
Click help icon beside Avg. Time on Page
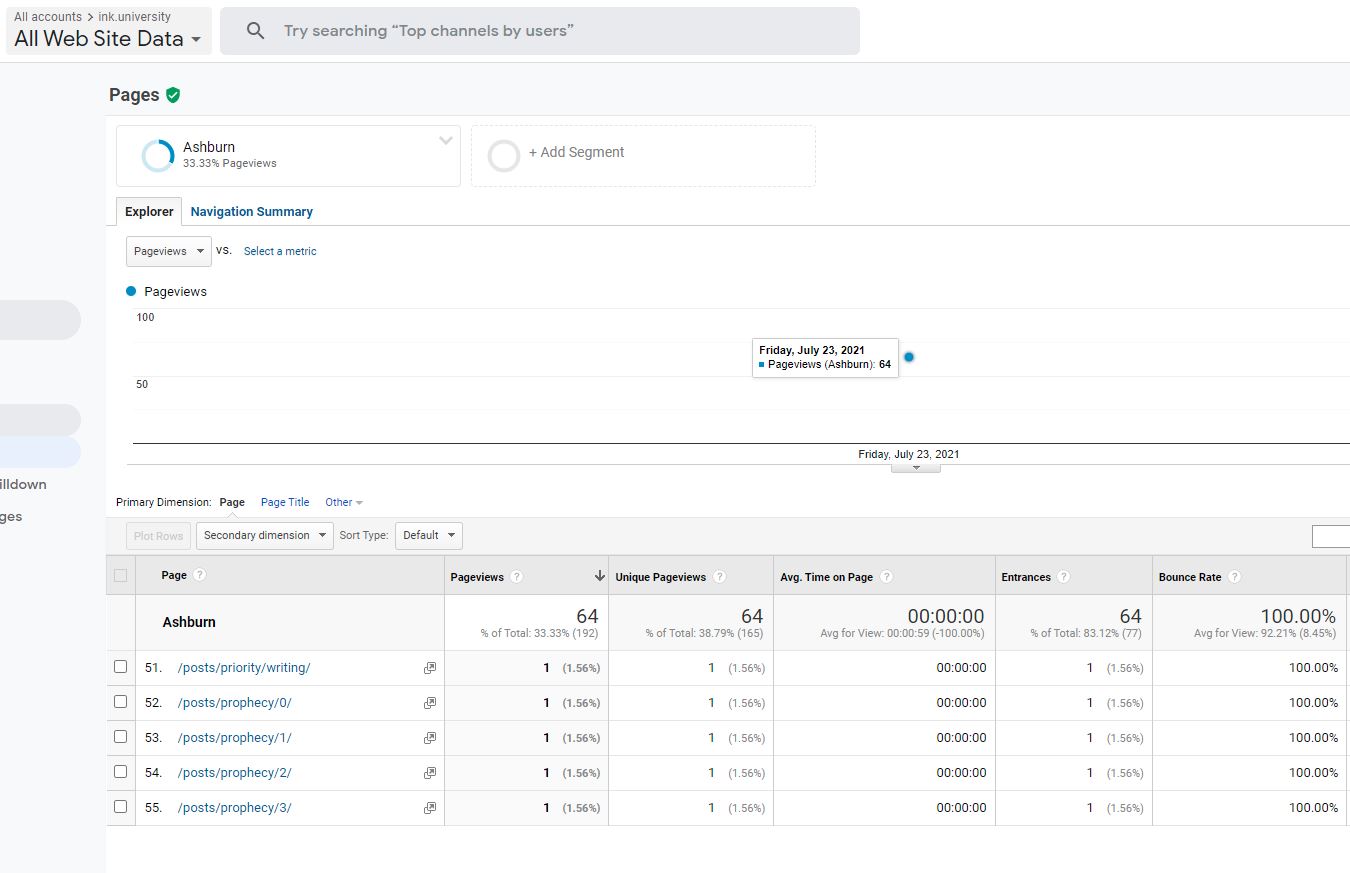point(886,577)
